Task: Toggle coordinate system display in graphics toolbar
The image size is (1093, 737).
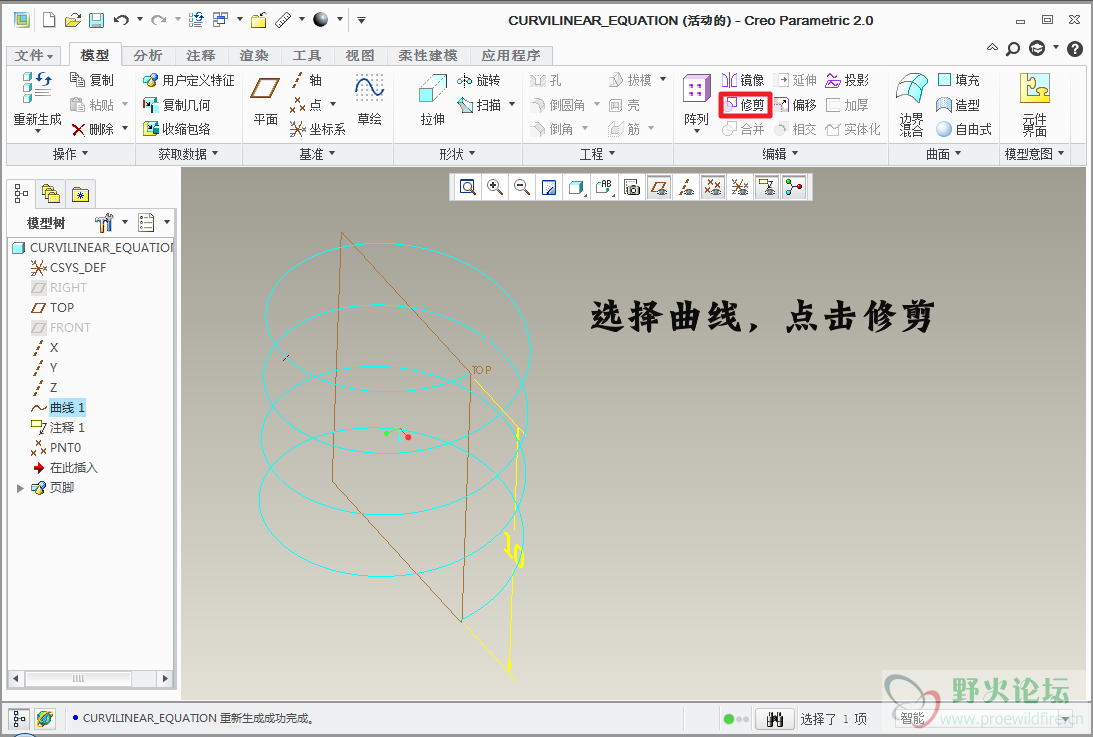Action: (740, 187)
